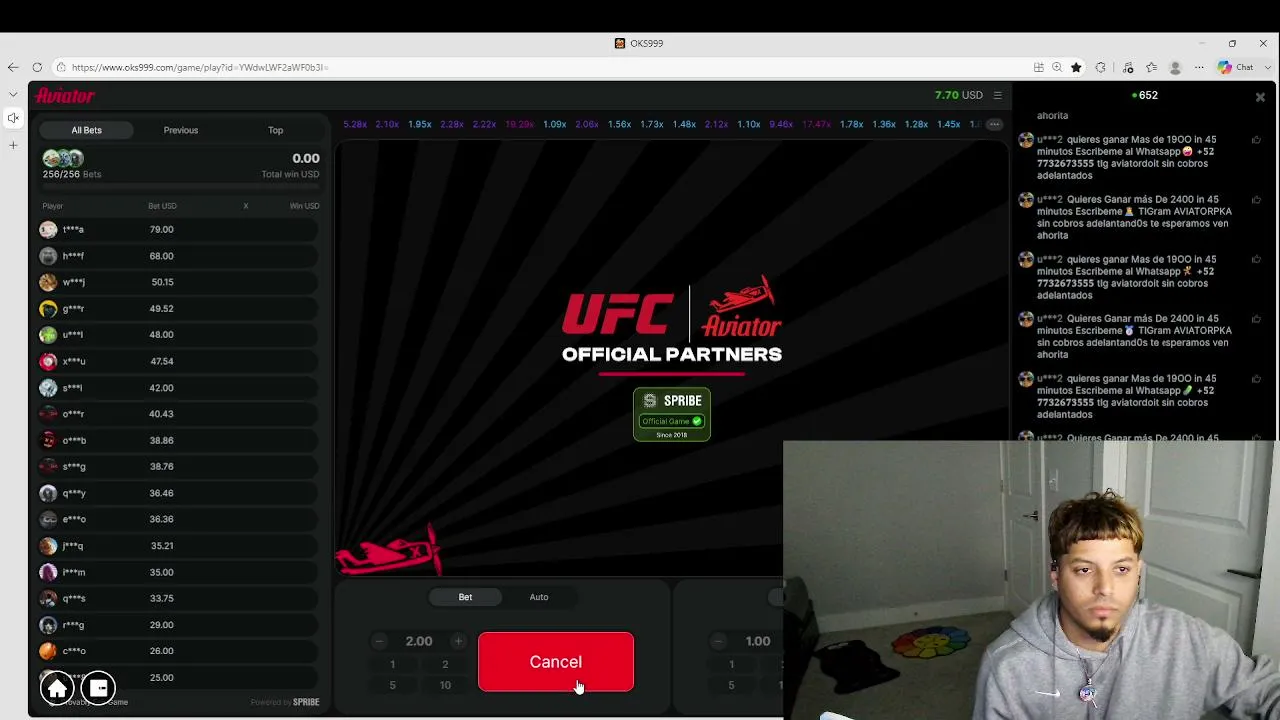Click the 9.46x multiplier in history
Image resolution: width=1280 pixels, height=720 pixels.
pos(781,124)
